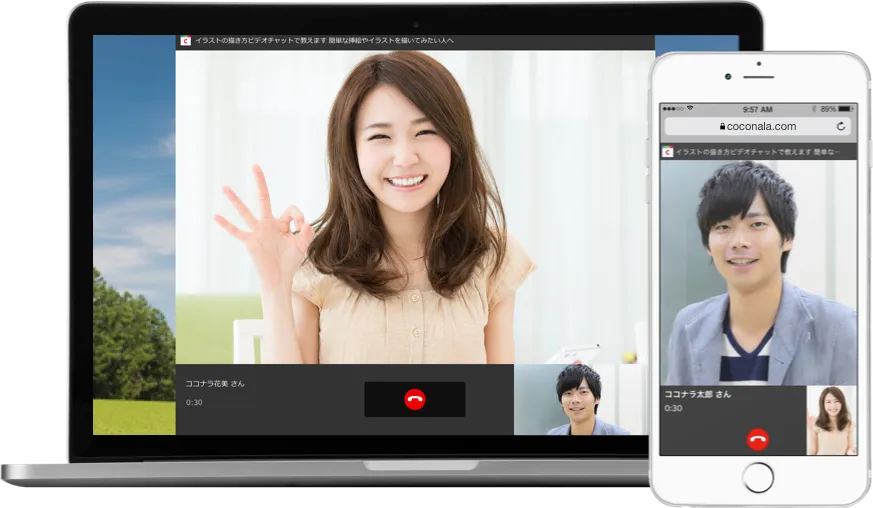Click the laptop title text イラストの描き方
Screen dimensions: 873x508
[223, 41]
